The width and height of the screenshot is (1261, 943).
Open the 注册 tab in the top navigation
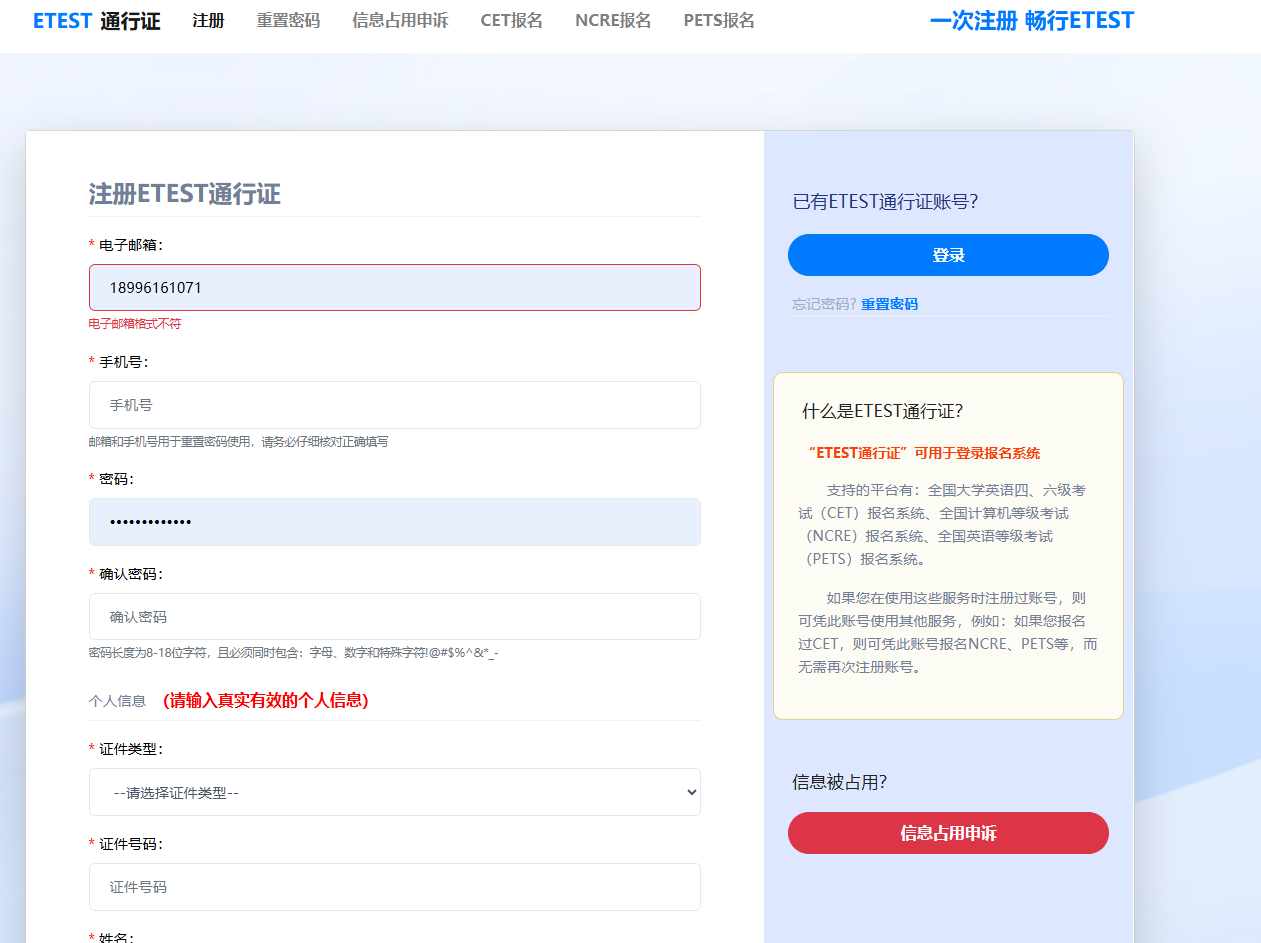click(208, 21)
